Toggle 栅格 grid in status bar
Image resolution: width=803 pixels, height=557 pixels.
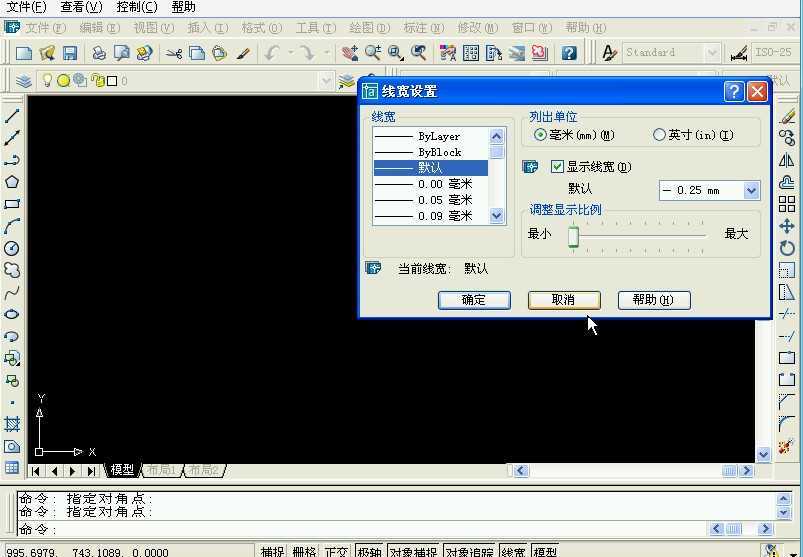[x=304, y=552]
